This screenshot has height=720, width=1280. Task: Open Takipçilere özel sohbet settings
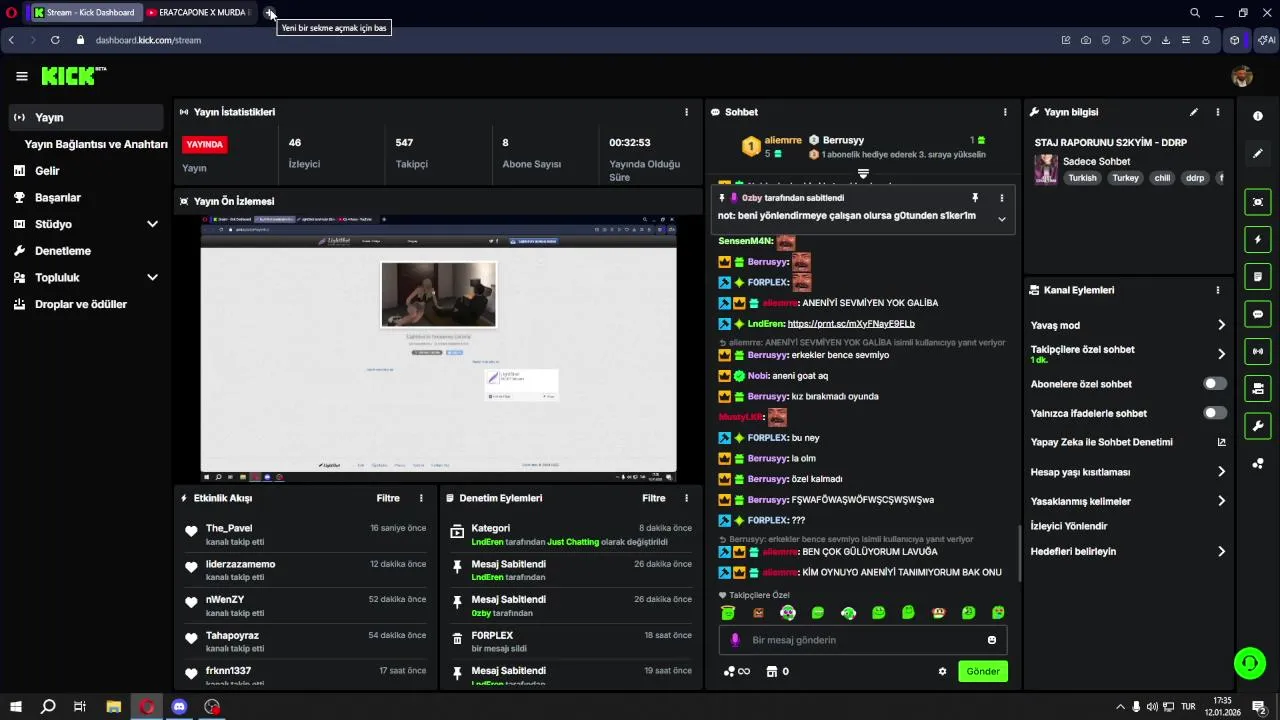[1128, 354]
